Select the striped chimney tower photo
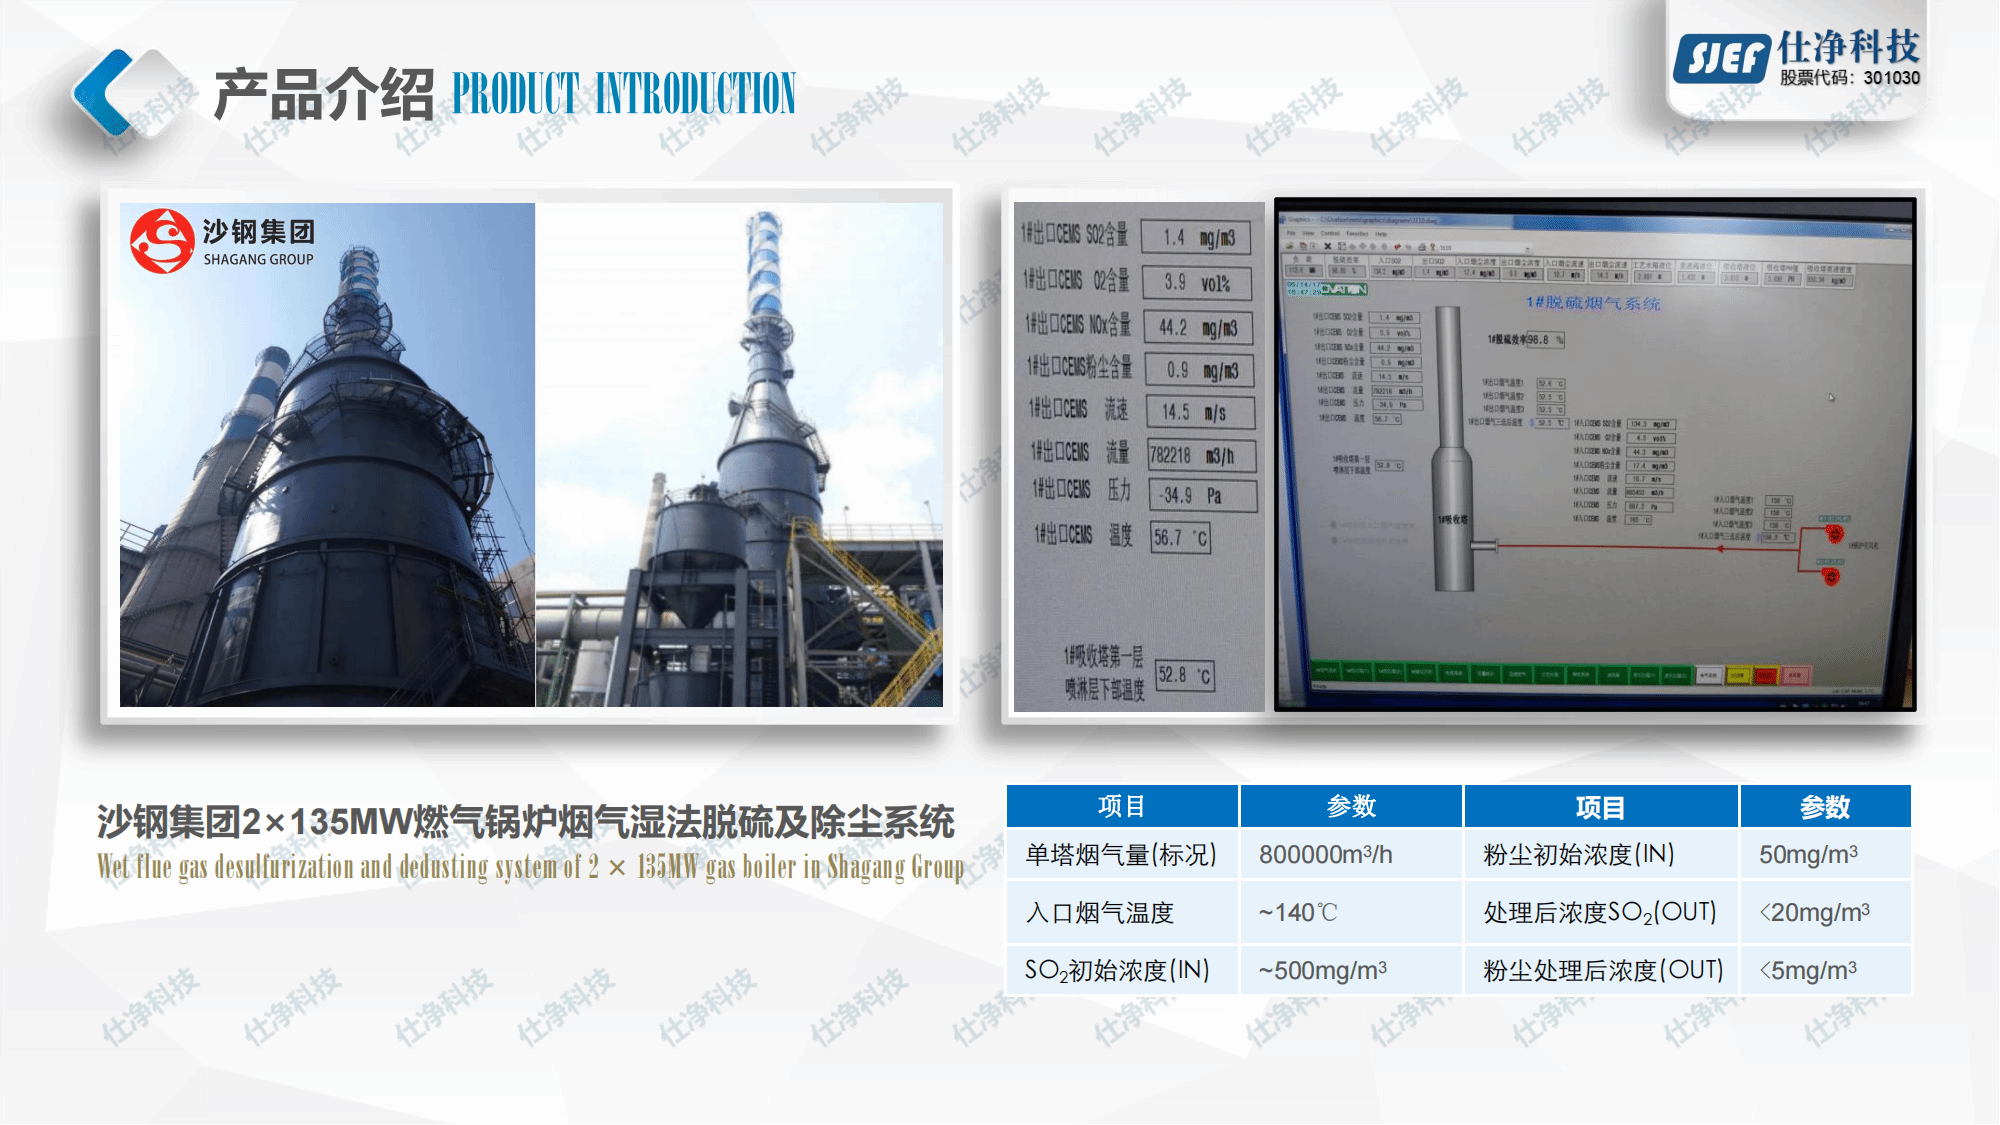The image size is (2000, 1125). (739, 455)
